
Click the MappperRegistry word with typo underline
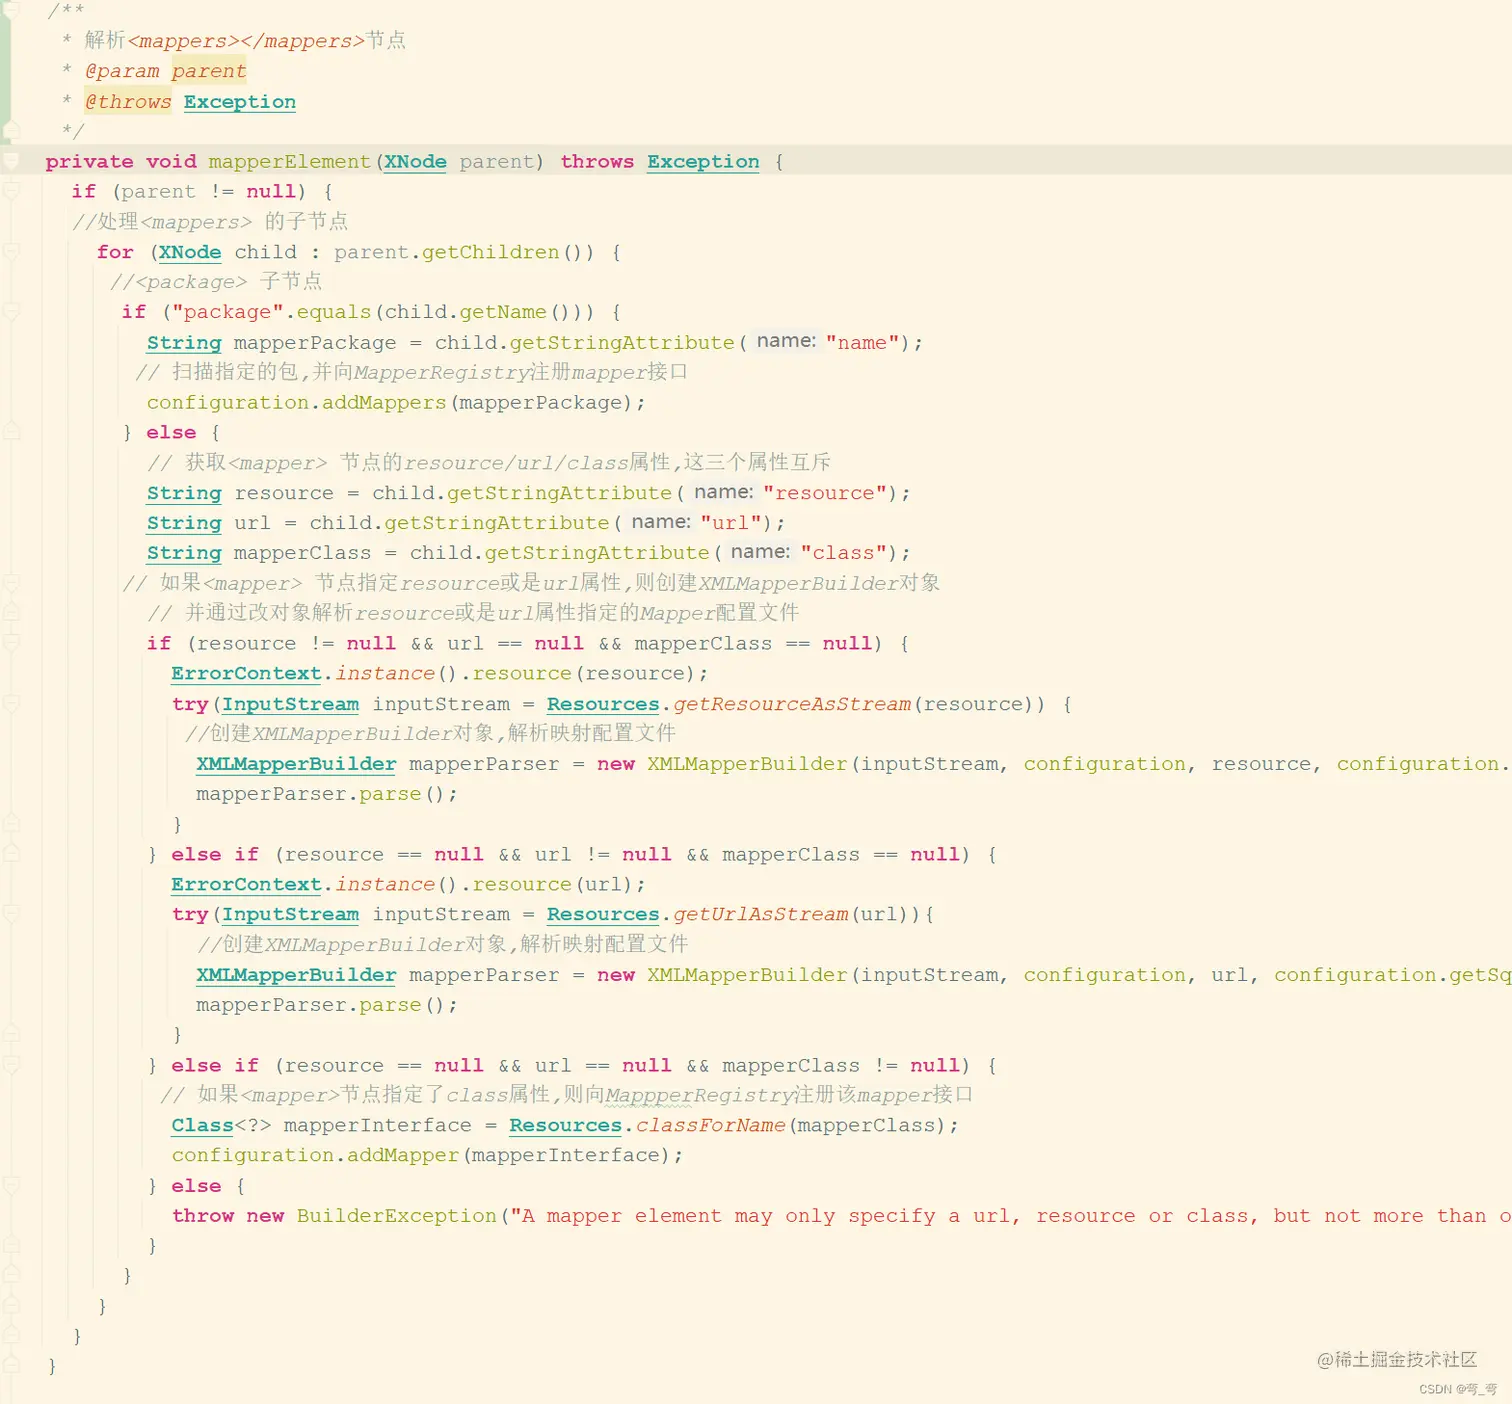[x=699, y=1095]
